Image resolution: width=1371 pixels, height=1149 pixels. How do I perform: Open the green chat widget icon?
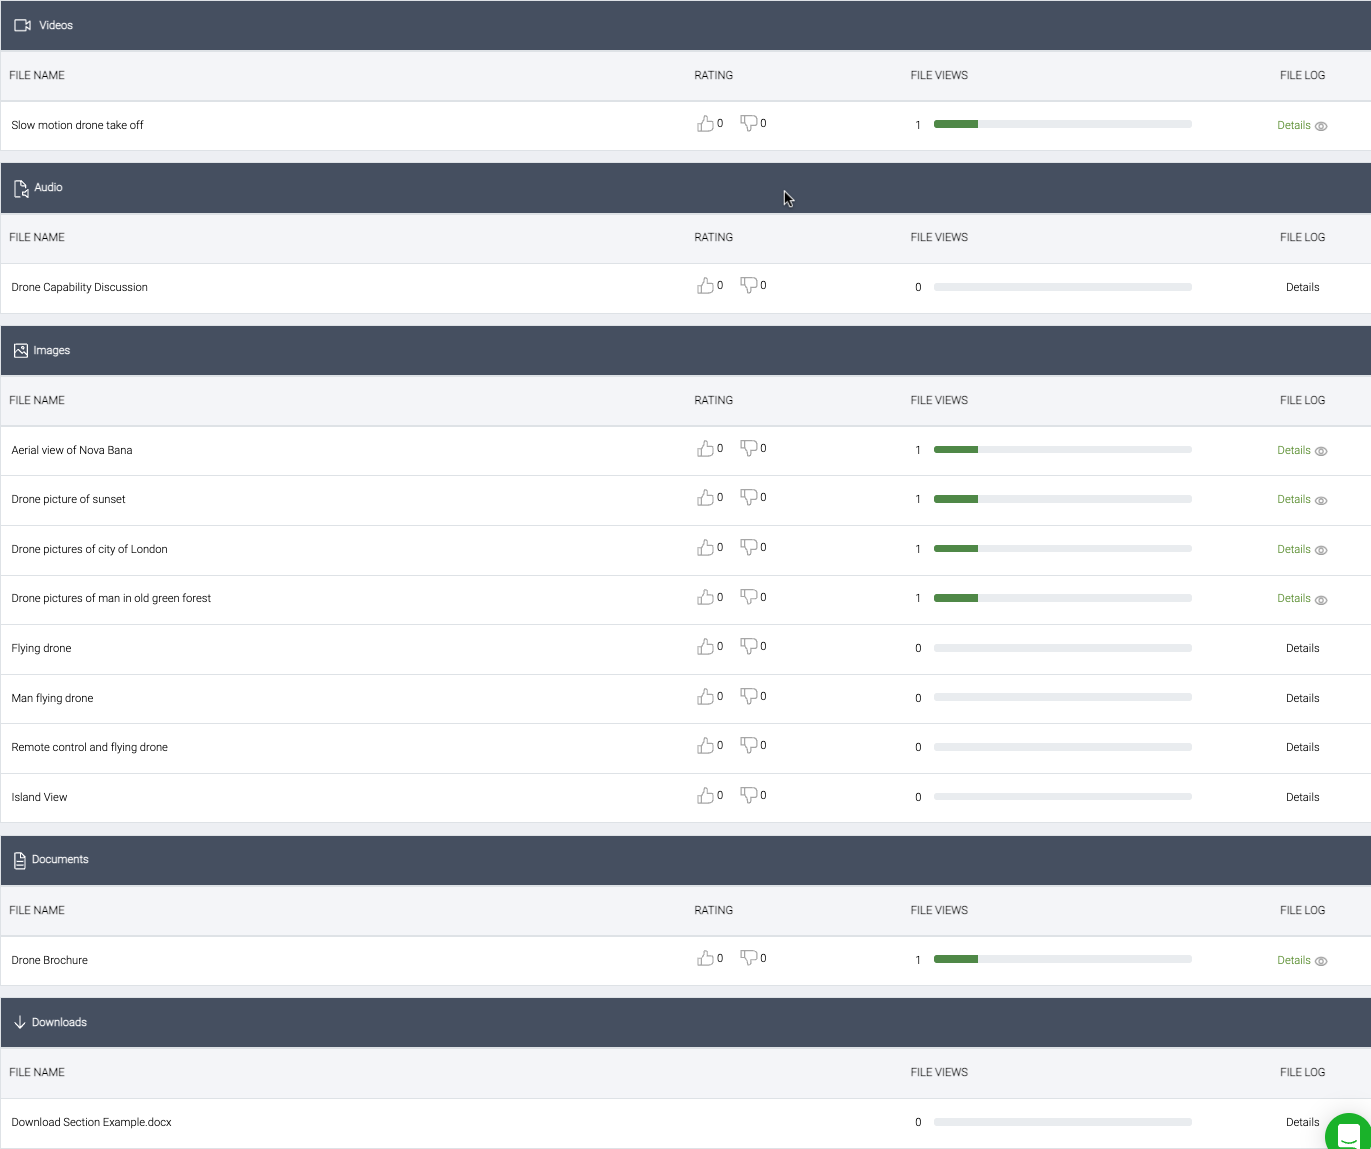(1348, 1135)
